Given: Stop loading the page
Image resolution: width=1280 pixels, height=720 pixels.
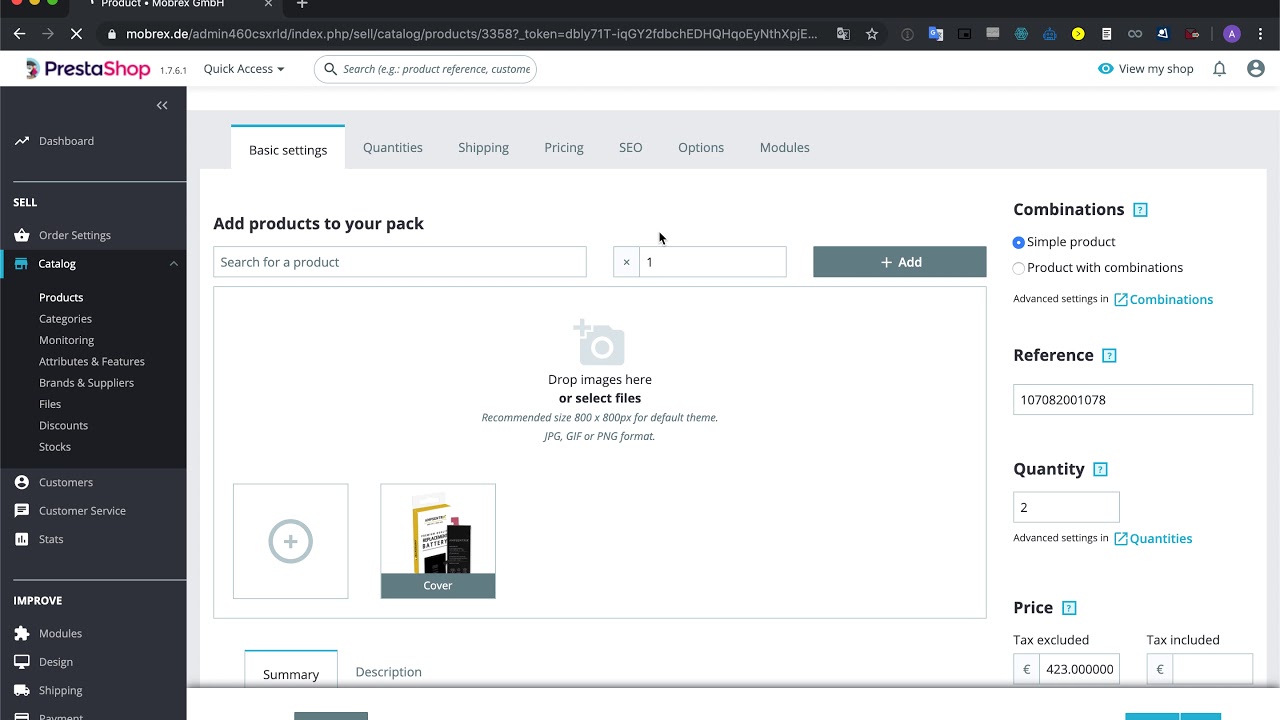Looking at the screenshot, I should [x=77, y=34].
